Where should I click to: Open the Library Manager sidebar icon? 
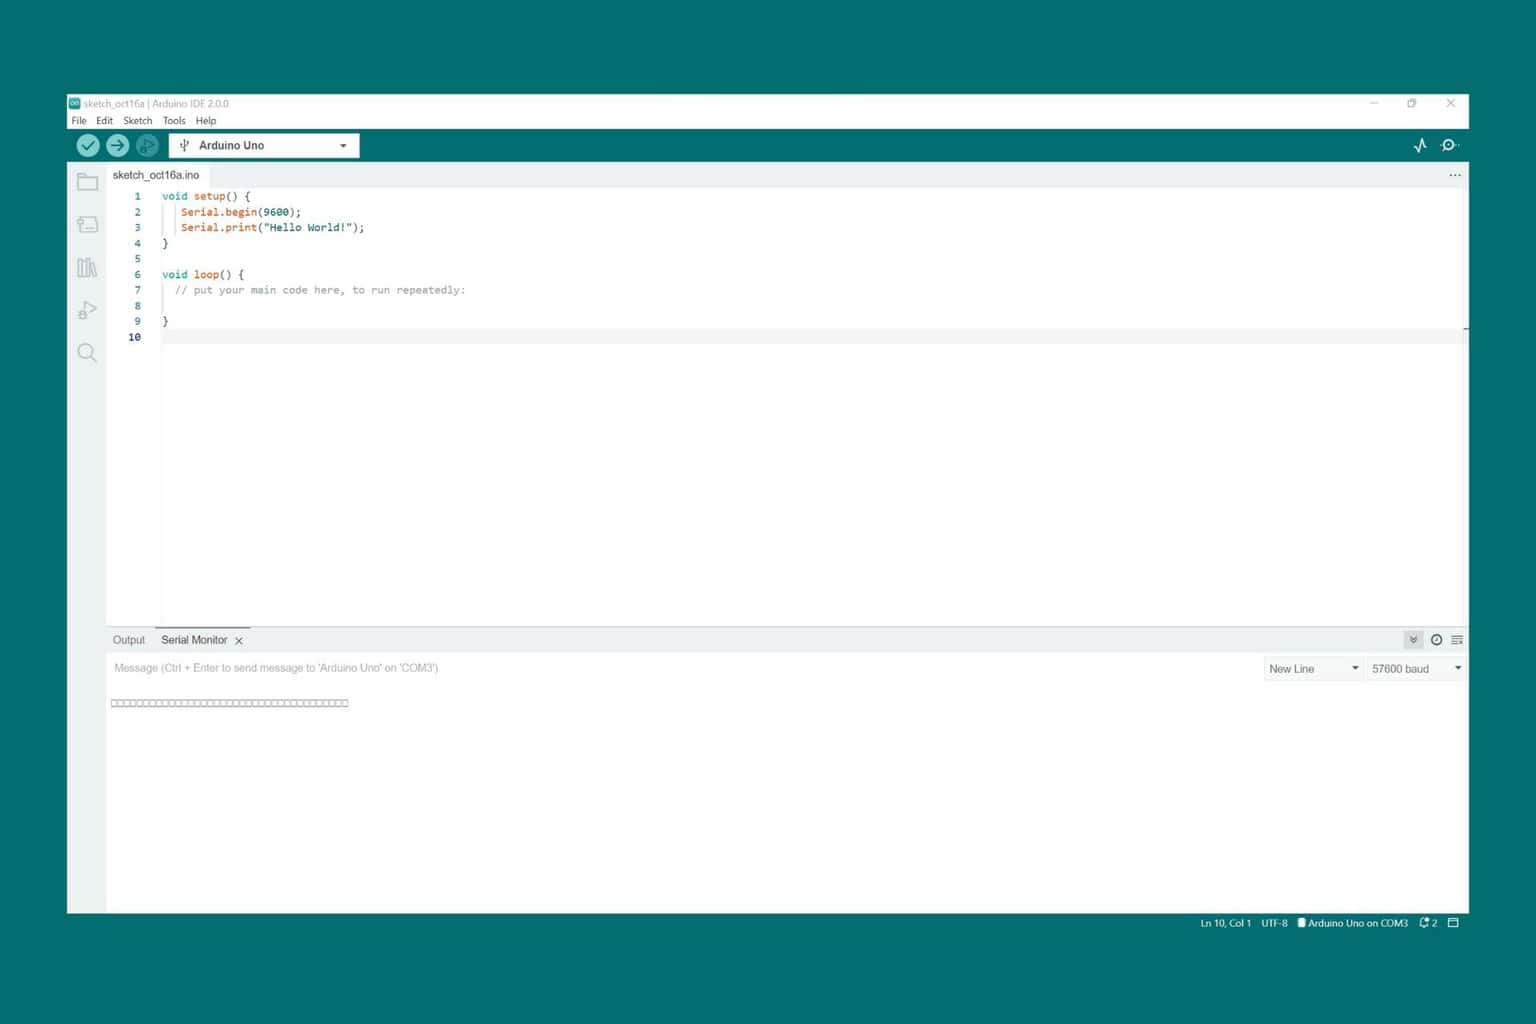(87, 267)
